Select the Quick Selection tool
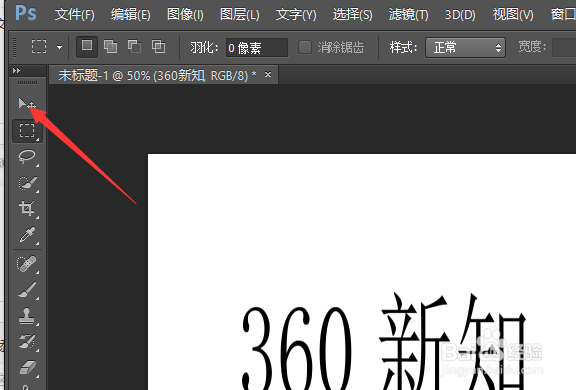This screenshot has height=390, width=576. pos(27,183)
